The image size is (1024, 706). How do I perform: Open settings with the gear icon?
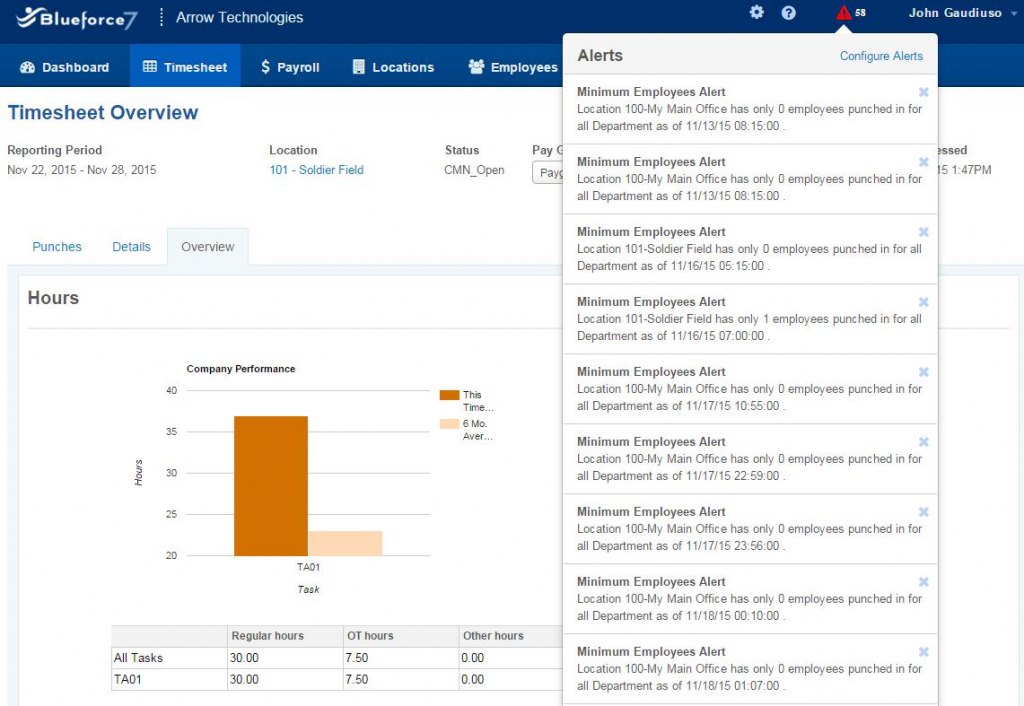pyautogui.click(x=757, y=12)
